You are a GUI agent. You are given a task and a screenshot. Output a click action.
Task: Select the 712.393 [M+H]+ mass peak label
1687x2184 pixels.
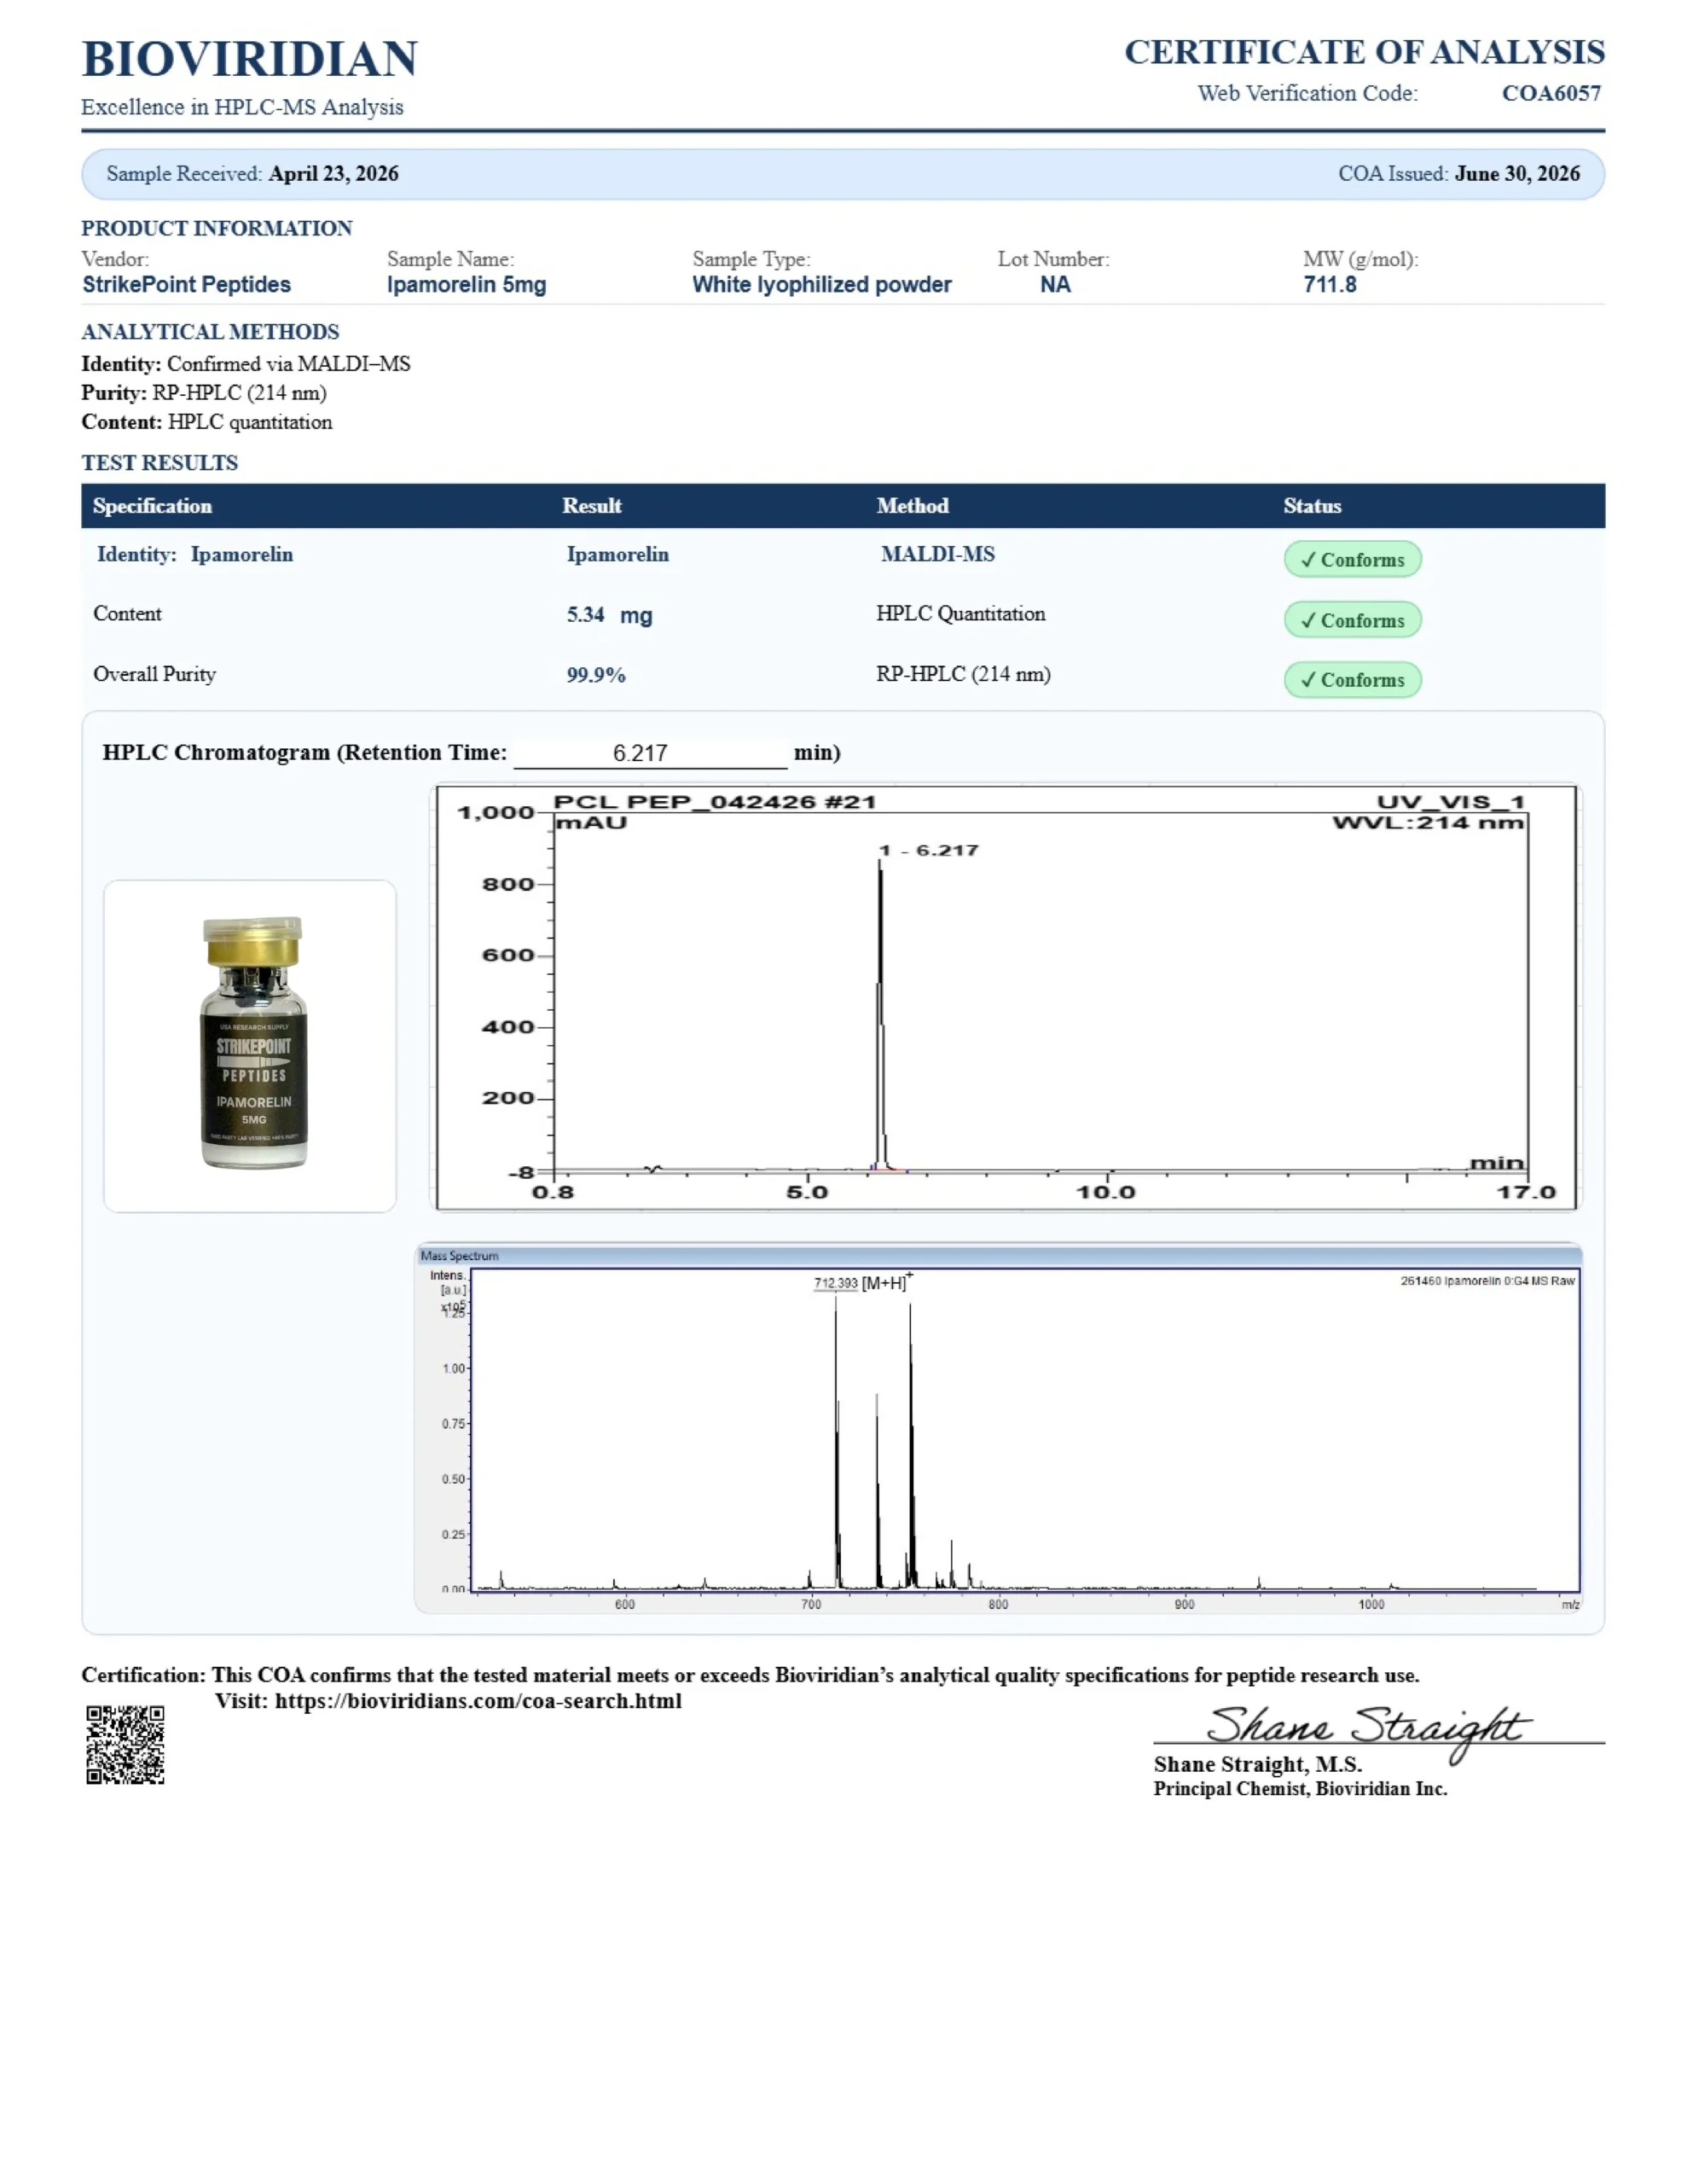coord(863,1282)
